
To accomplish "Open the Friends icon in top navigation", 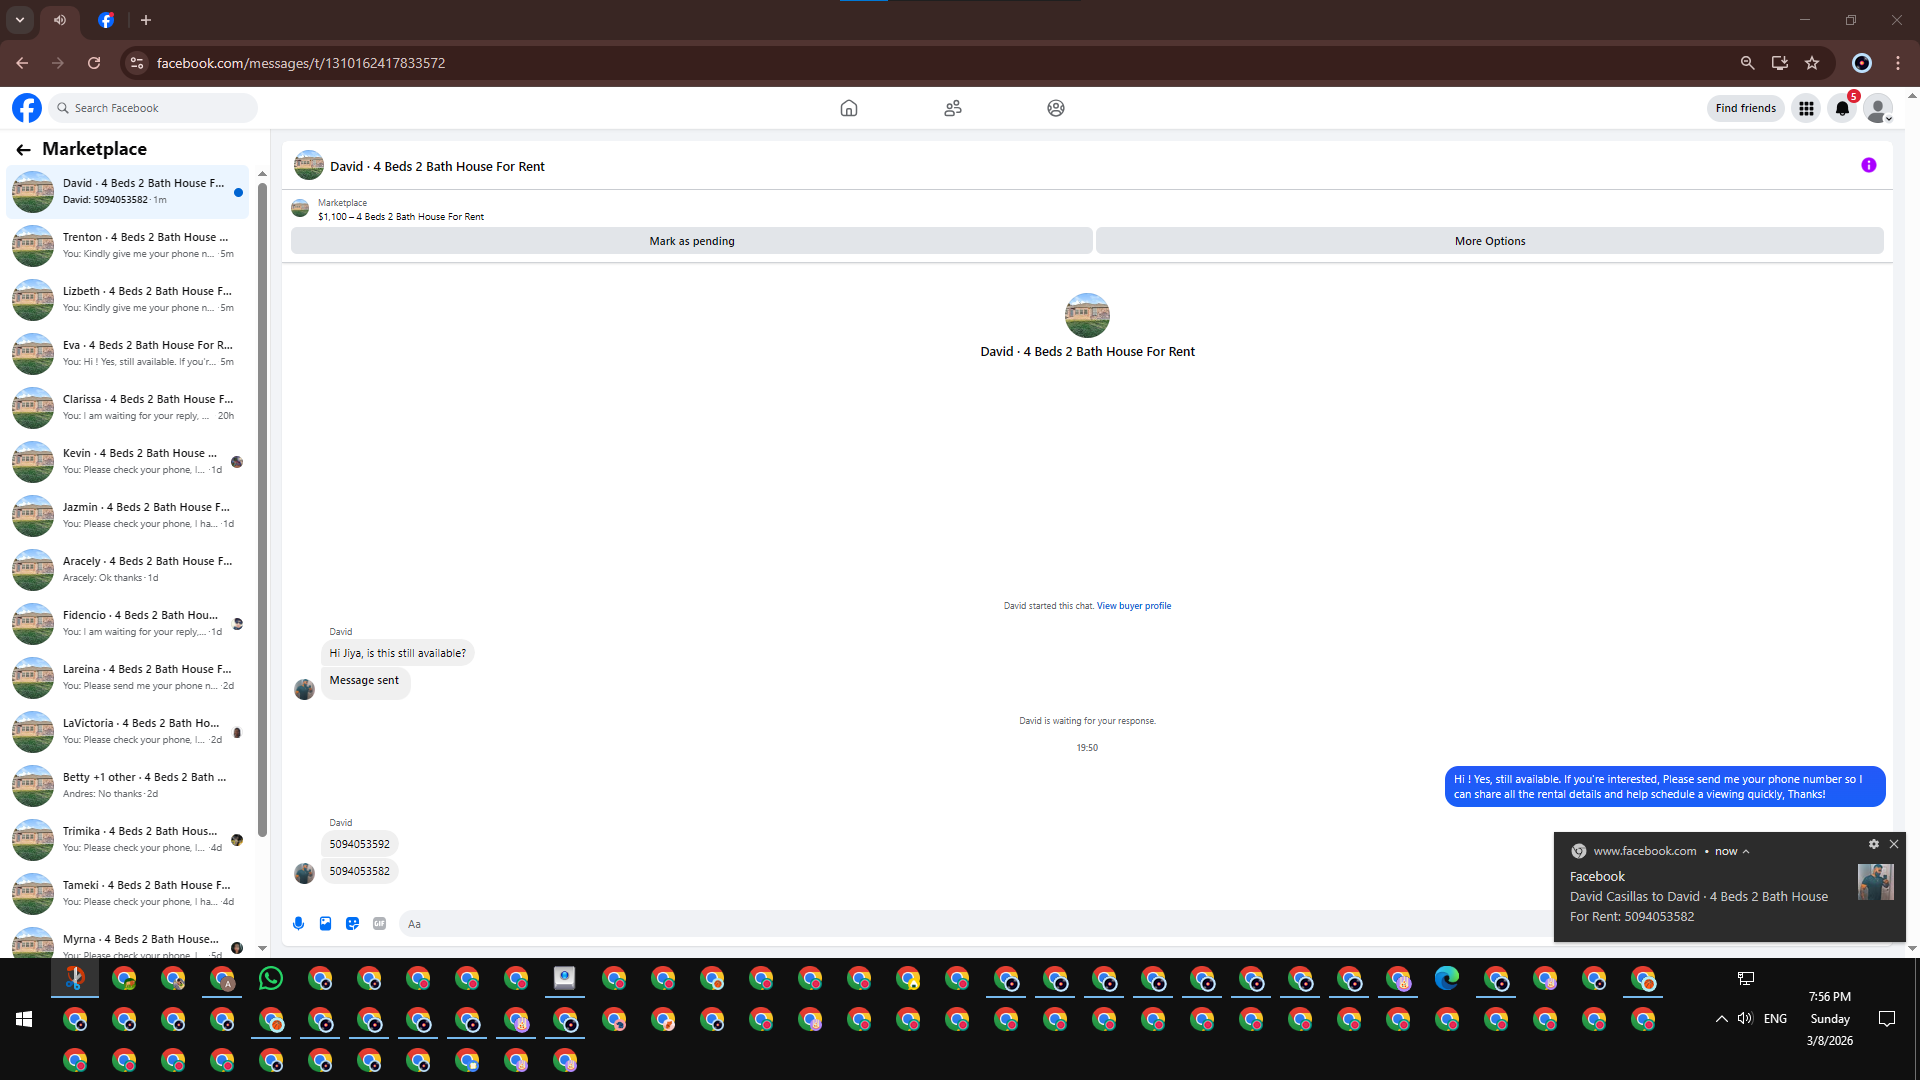I will tap(952, 108).
